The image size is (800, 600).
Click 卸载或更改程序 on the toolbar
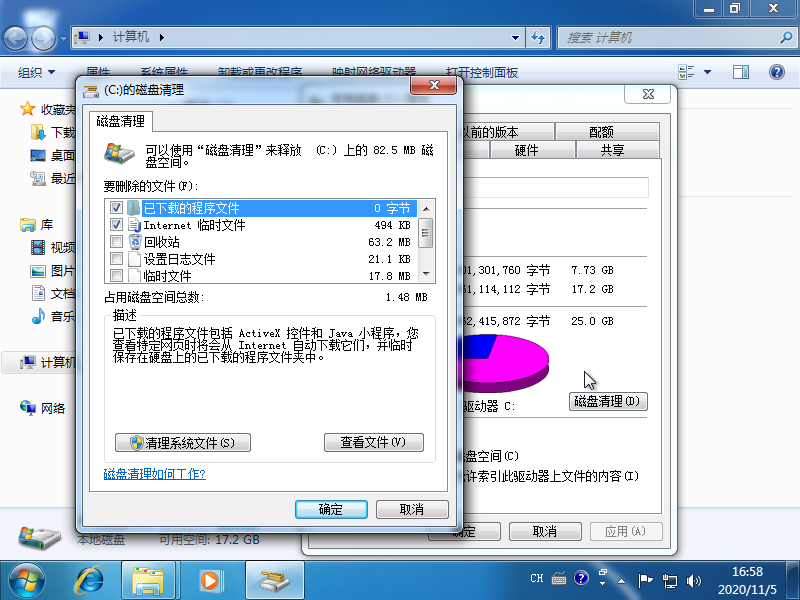click(x=262, y=71)
